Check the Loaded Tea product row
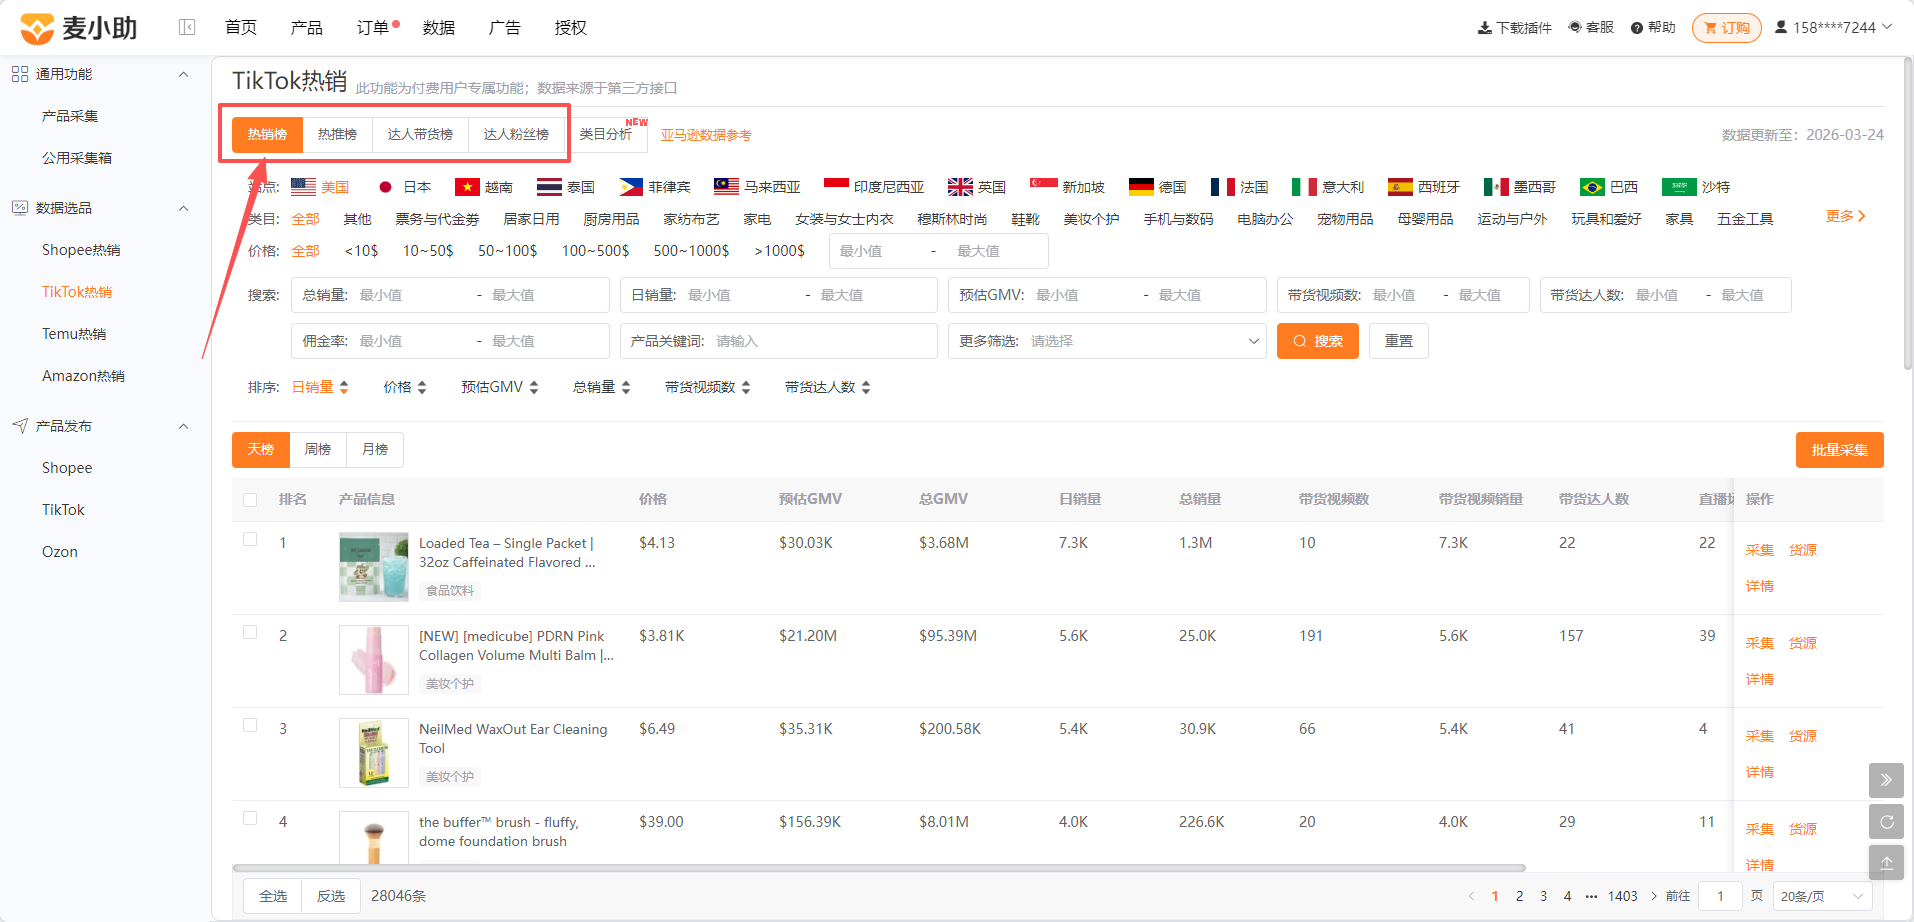The width and height of the screenshot is (1914, 922). pyautogui.click(x=250, y=539)
